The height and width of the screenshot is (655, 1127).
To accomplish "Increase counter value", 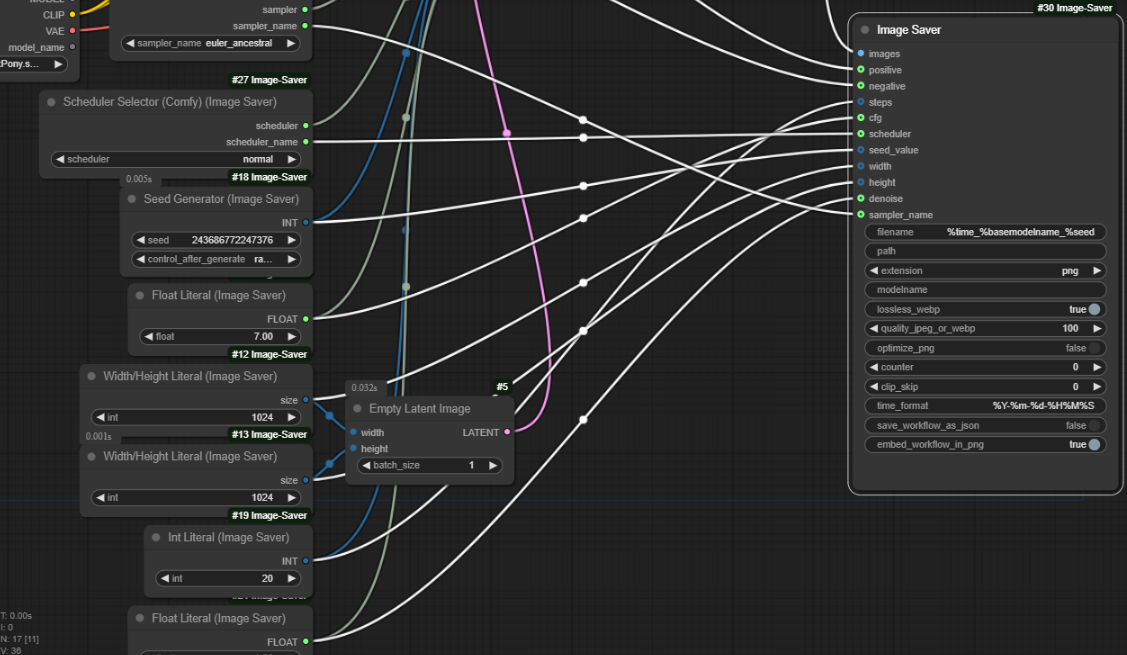I will (x=1097, y=367).
